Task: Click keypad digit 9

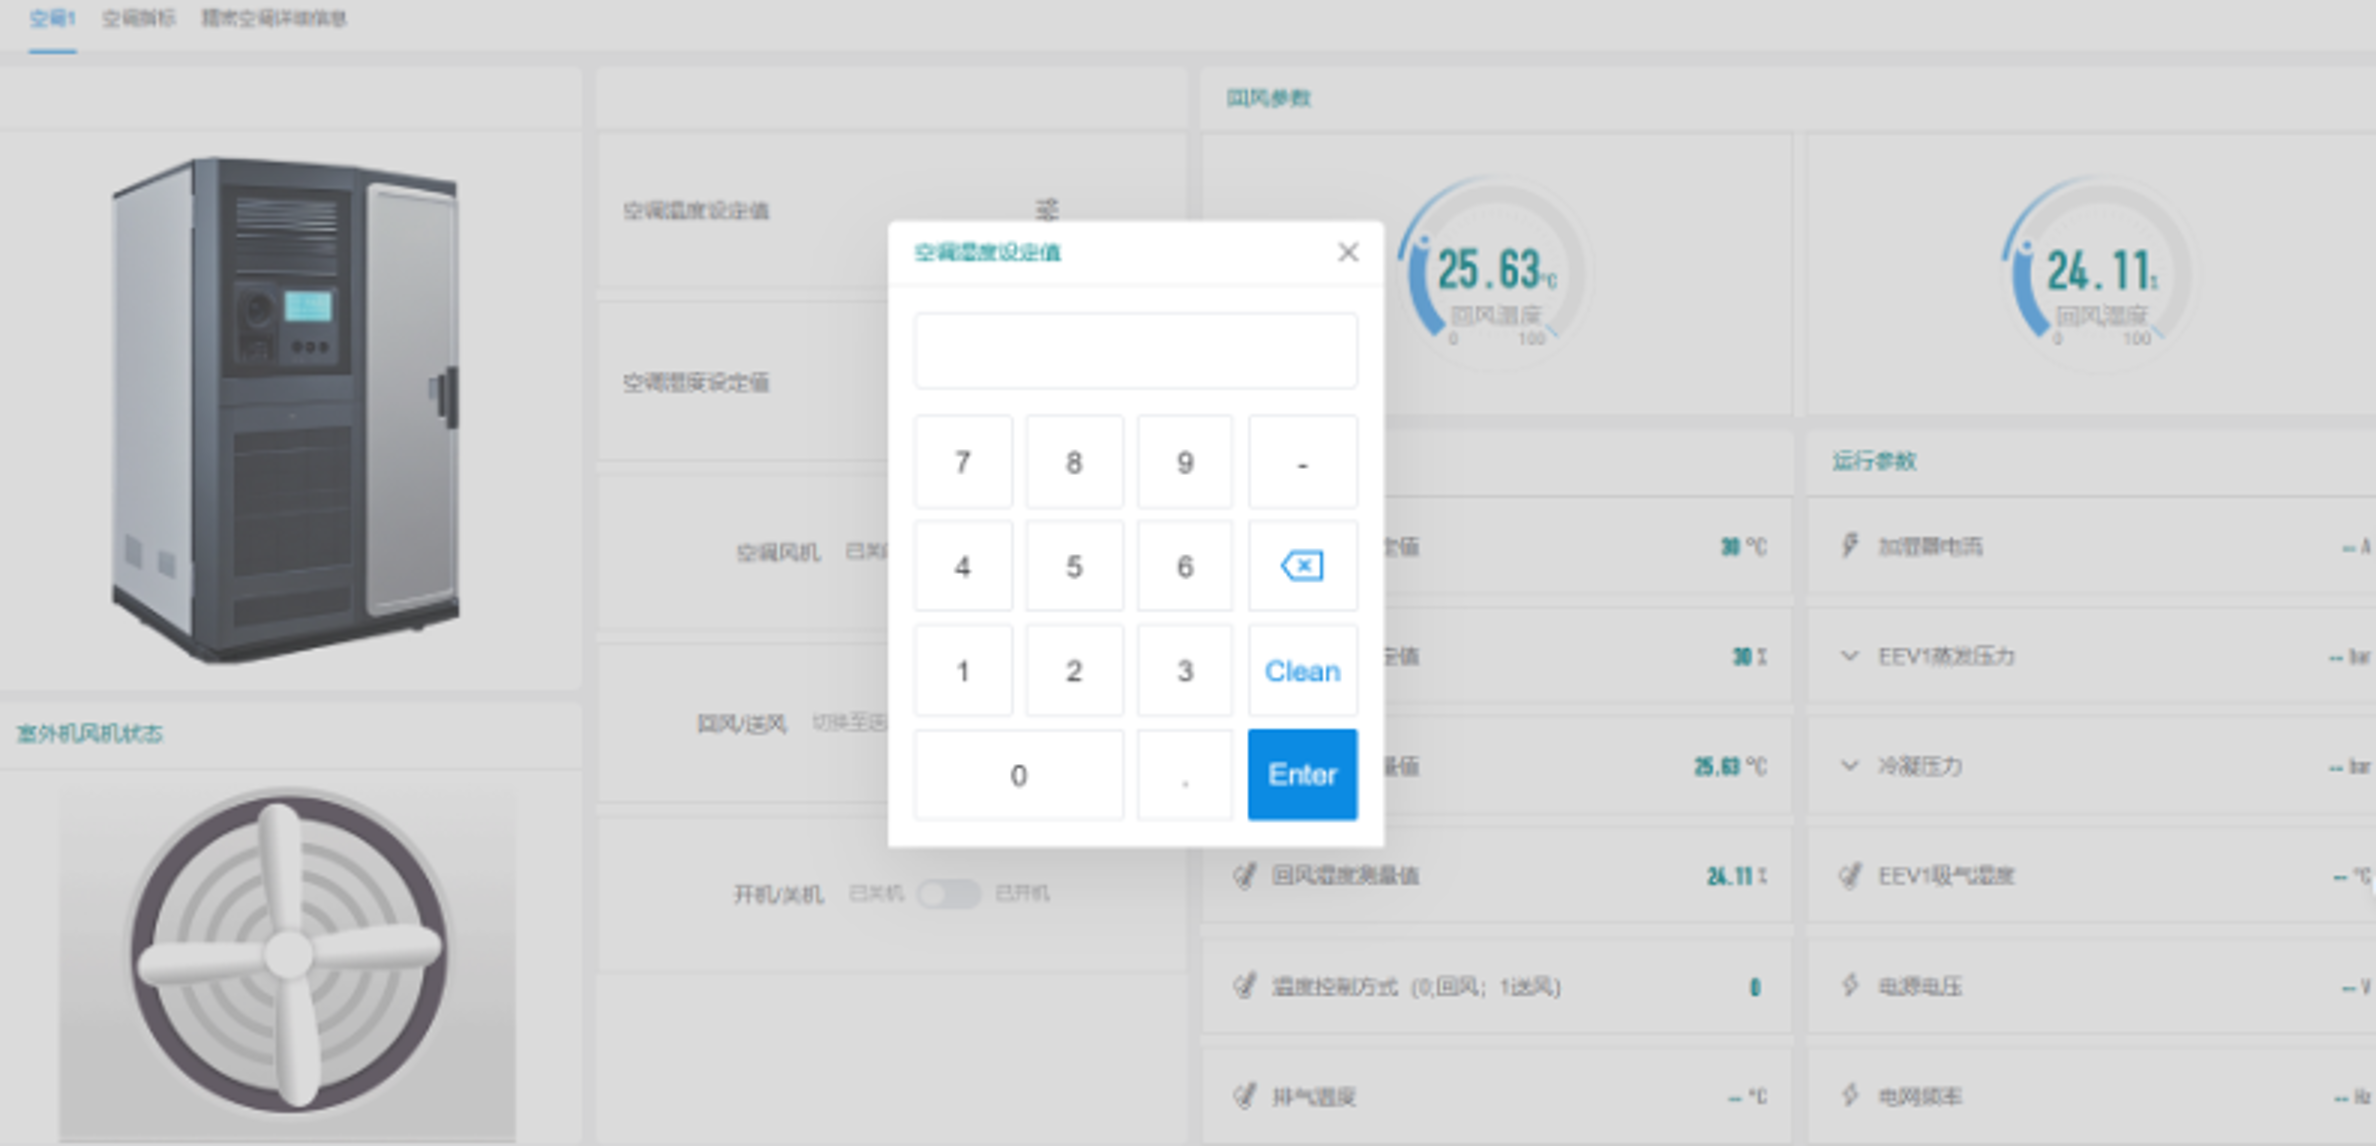Action: (1185, 462)
